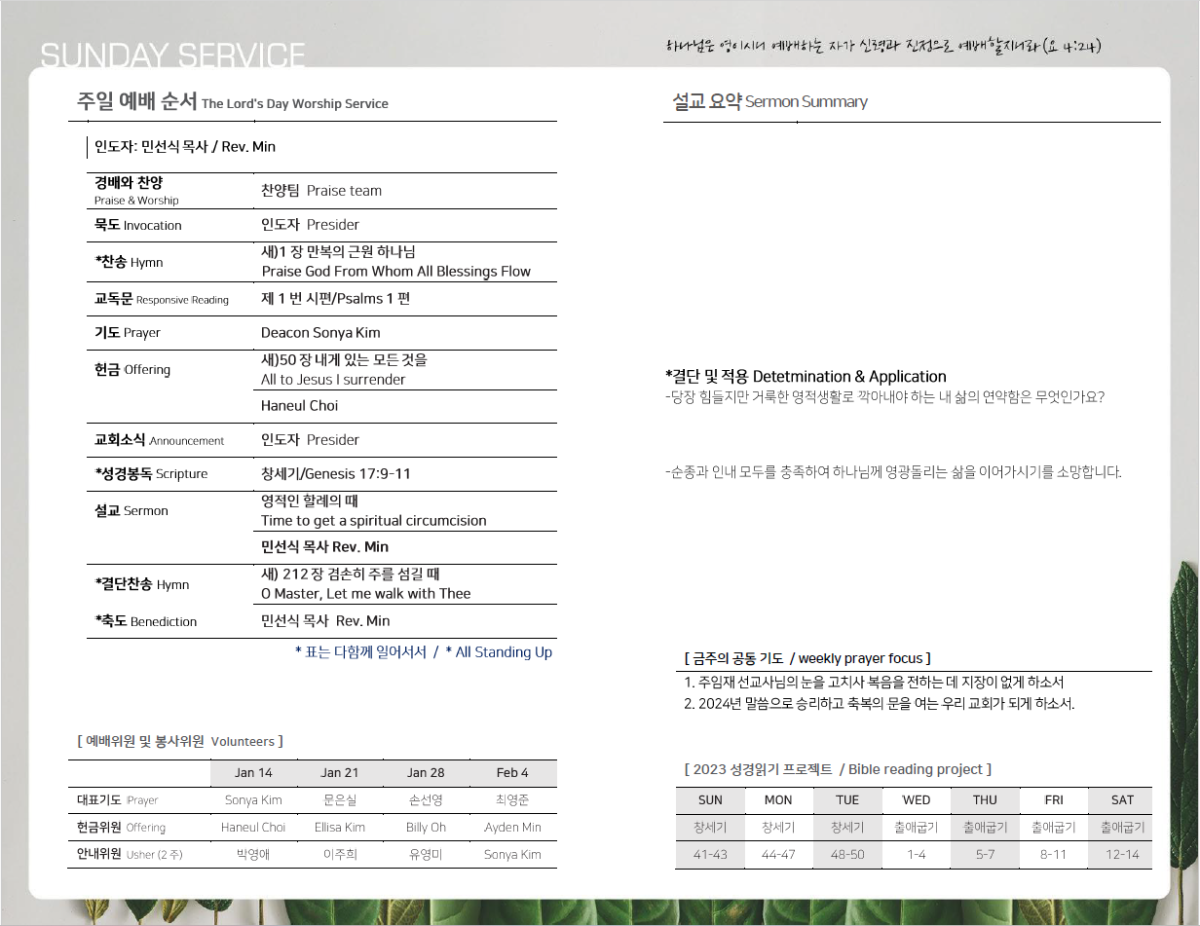The image size is (1200, 926).
Task: Click the '44-47' reading cell
Action: point(778,855)
